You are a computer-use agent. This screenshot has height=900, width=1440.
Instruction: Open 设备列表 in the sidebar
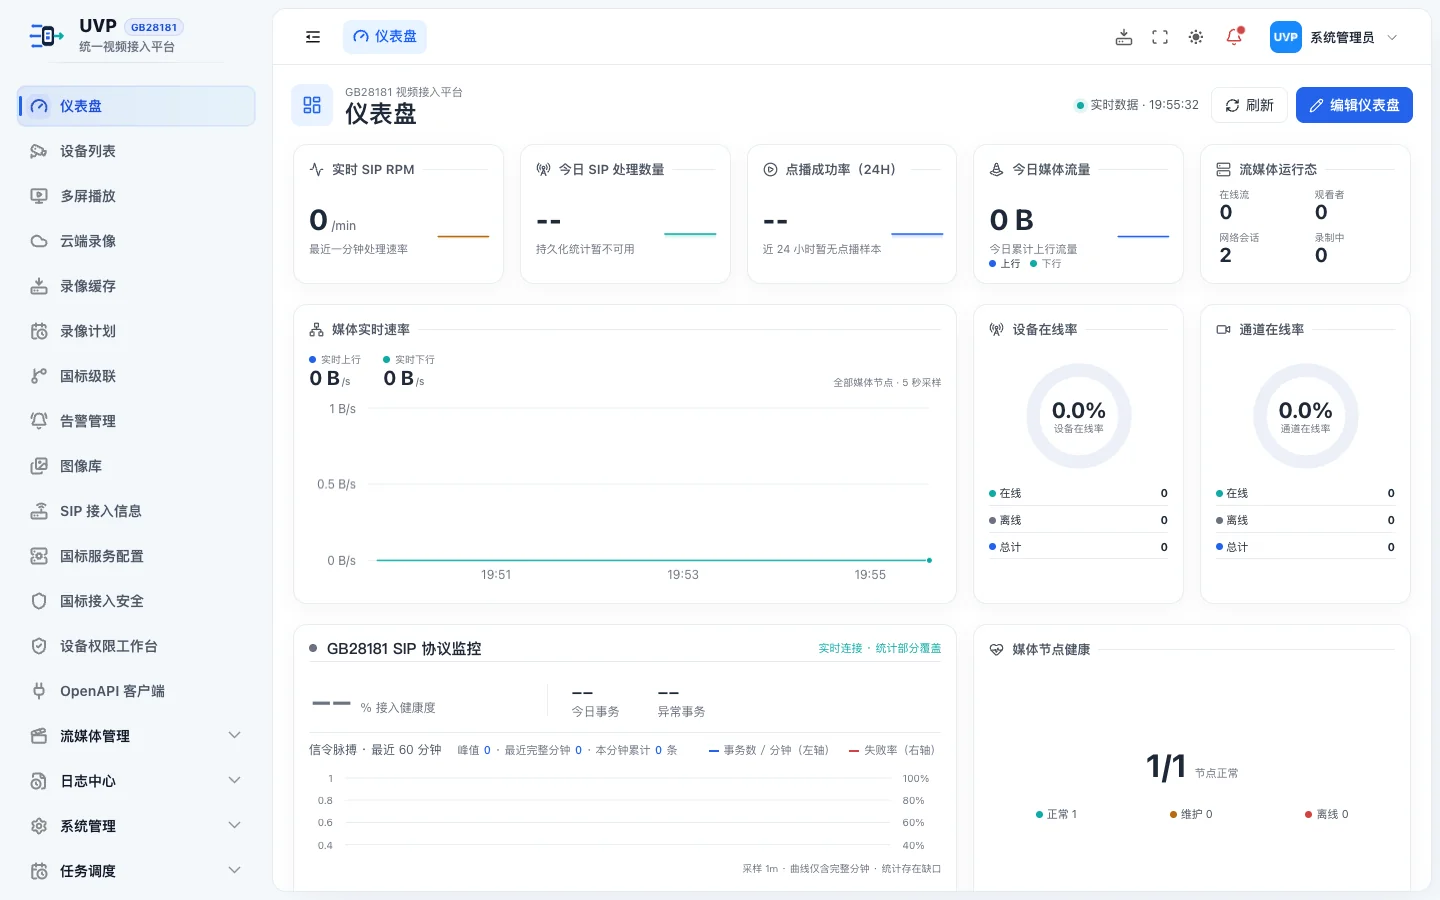coord(137,151)
